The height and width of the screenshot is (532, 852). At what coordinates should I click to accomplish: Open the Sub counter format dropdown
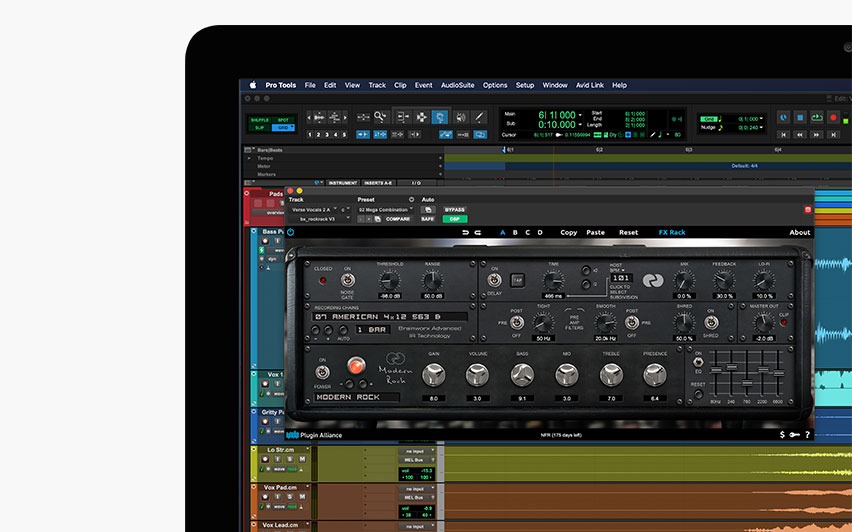coord(580,125)
